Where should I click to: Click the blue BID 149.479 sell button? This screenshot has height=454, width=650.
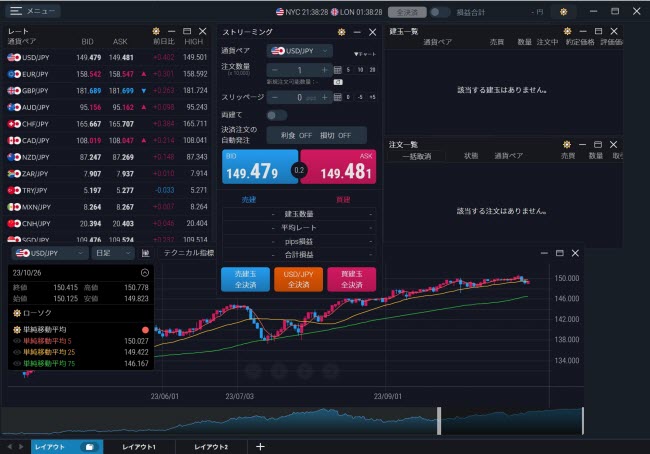point(260,167)
